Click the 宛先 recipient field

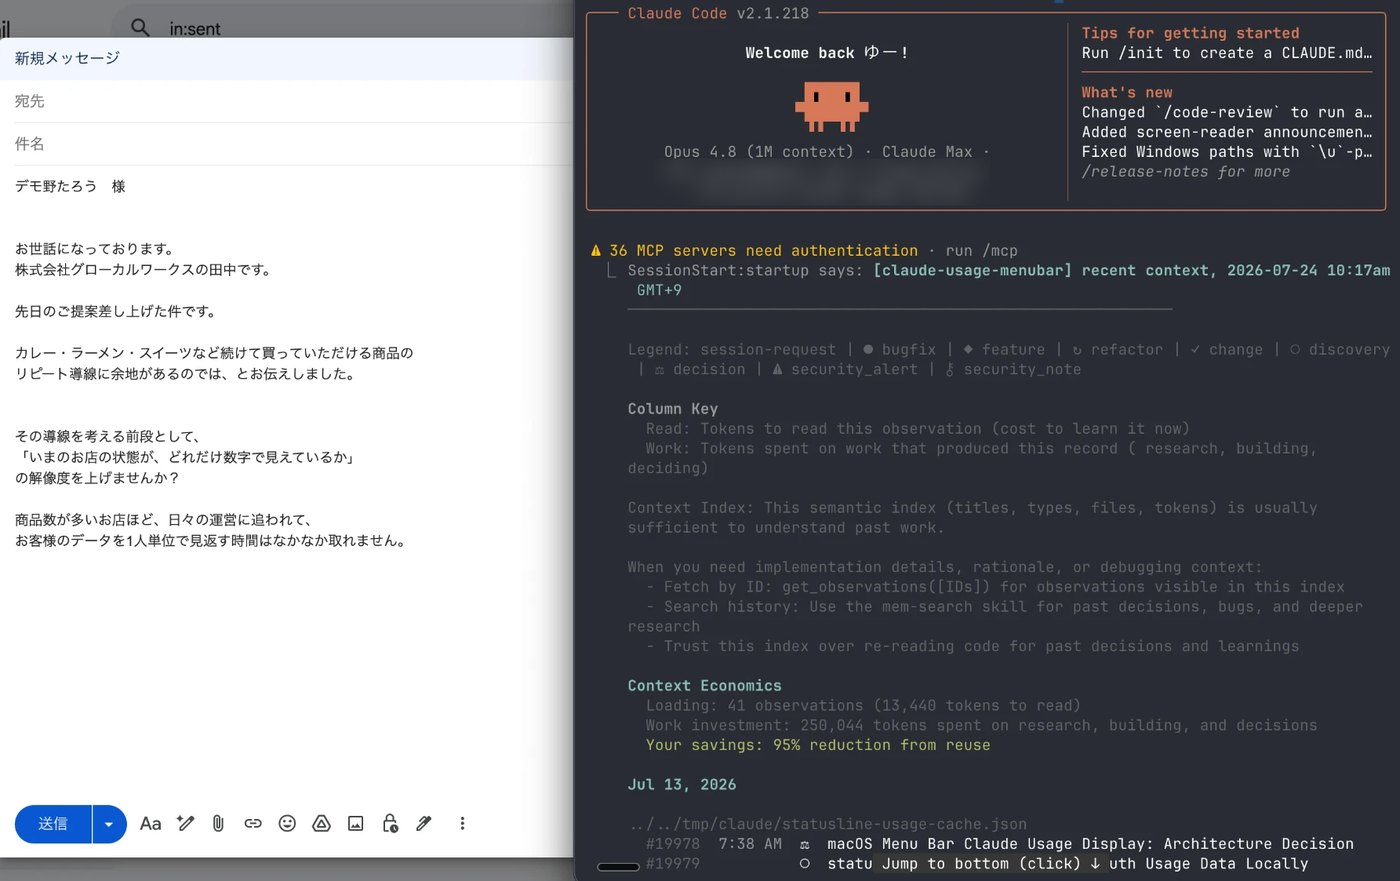tap(287, 101)
